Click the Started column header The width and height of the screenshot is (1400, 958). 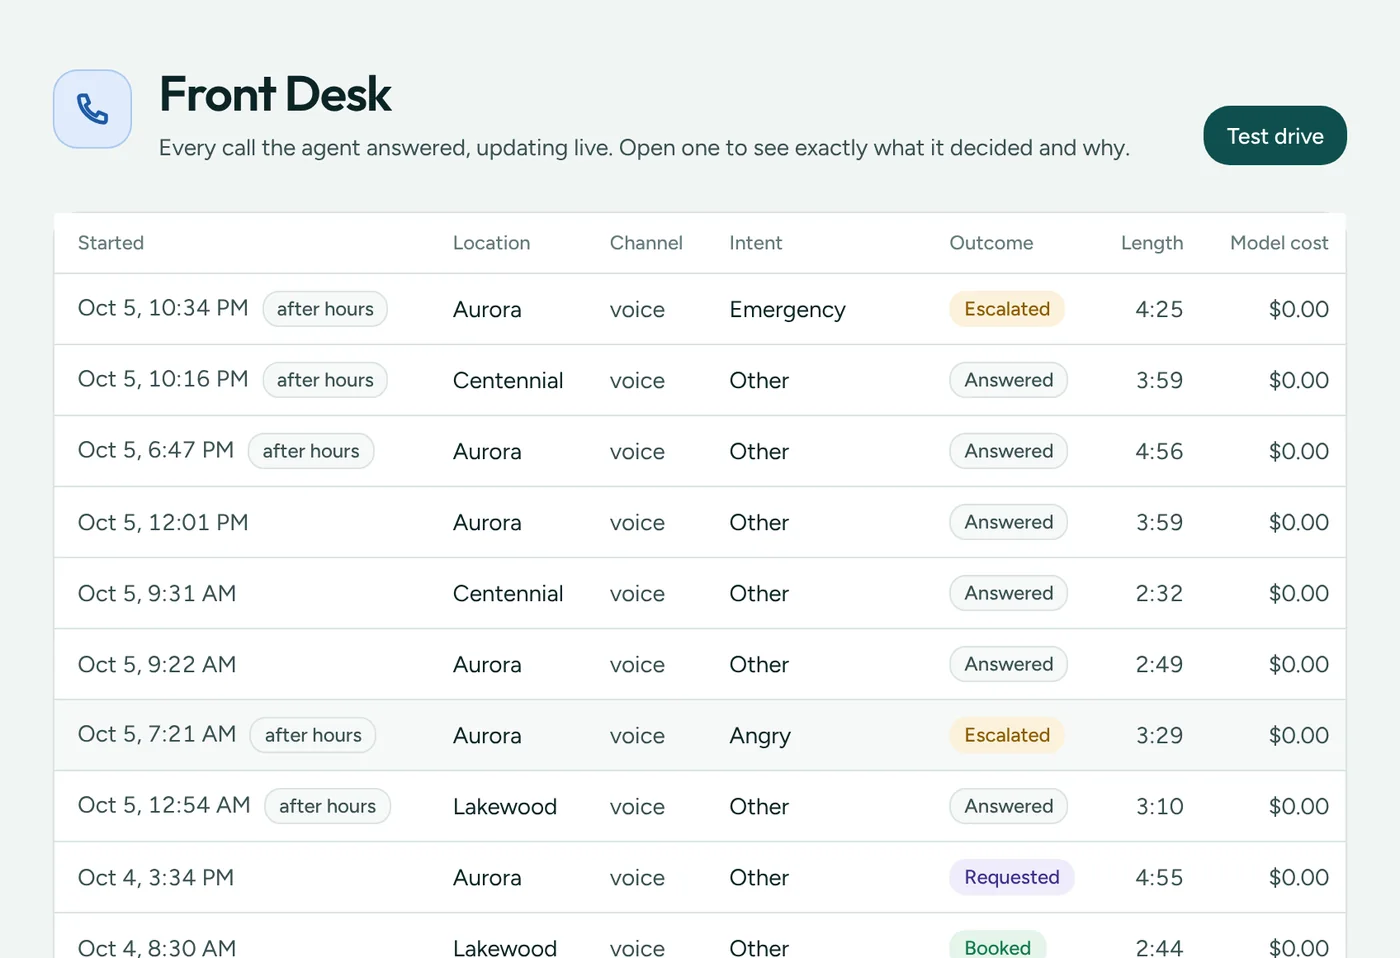(x=111, y=243)
